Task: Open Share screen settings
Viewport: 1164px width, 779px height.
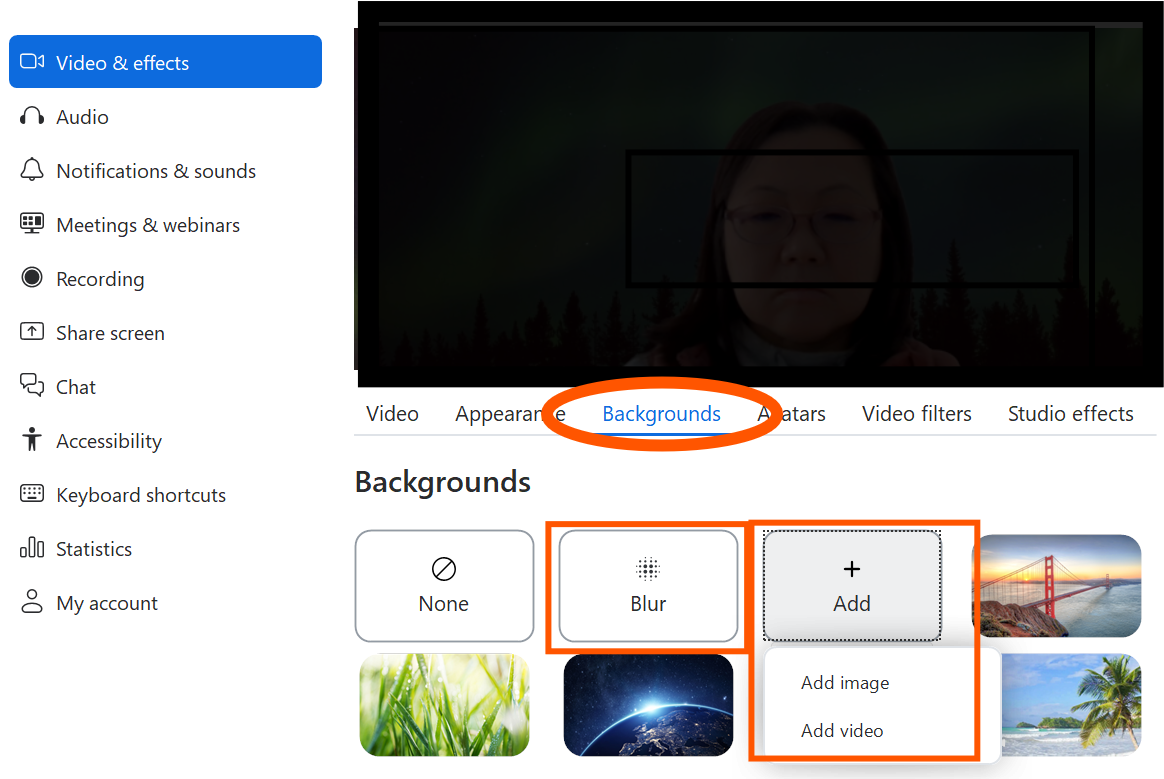Action: (166, 333)
